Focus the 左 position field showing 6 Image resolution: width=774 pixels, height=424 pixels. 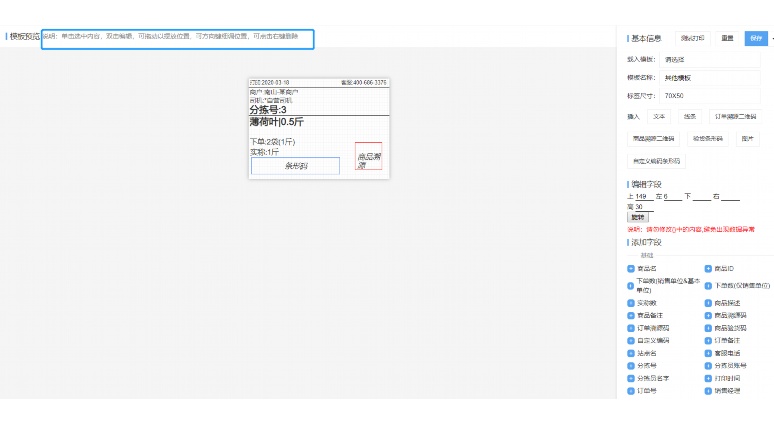pos(672,196)
